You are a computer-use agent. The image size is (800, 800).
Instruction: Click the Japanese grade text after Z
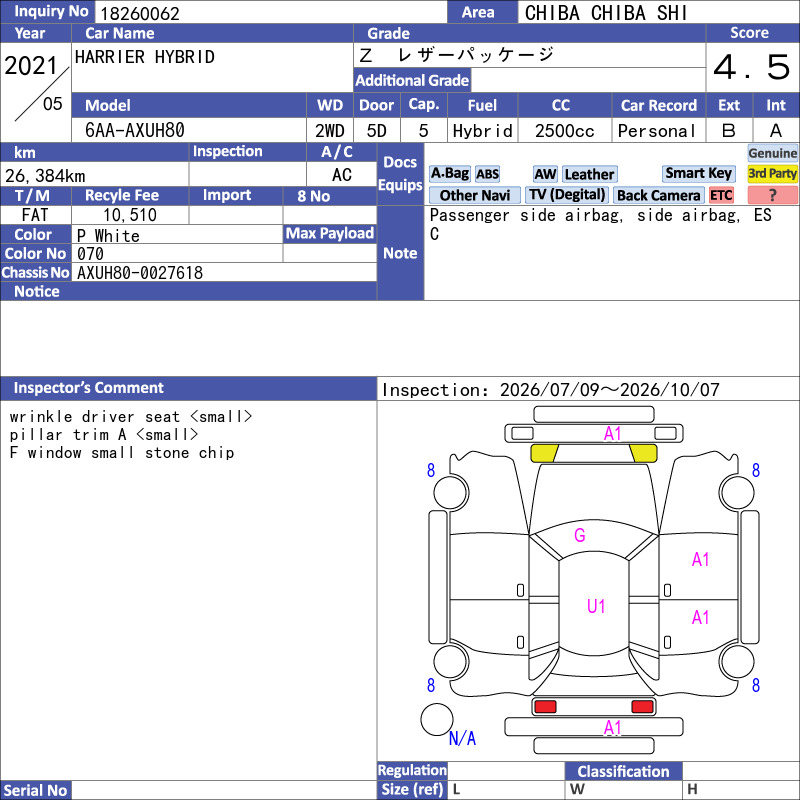(x=475, y=55)
